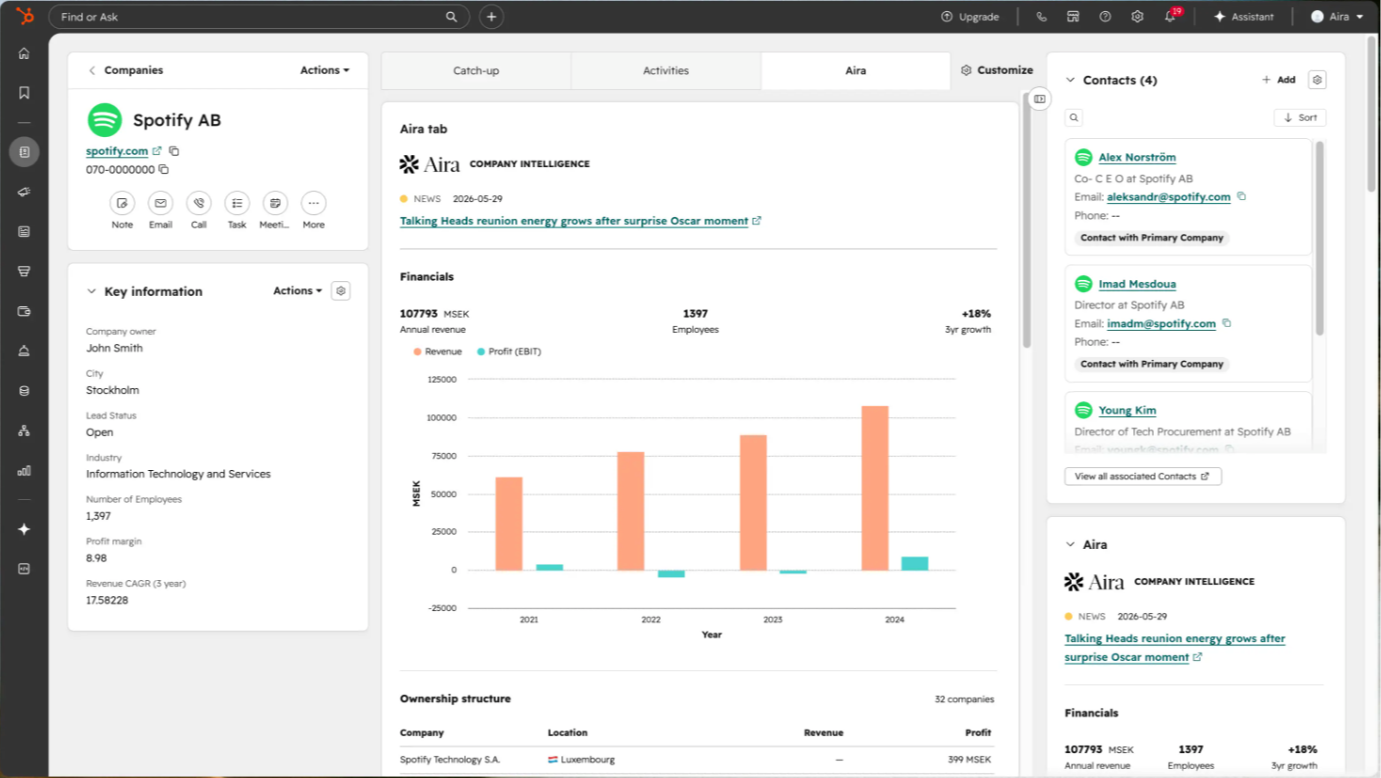The height and width of the screenshot is (778, 1381).
Task: Collapse the Key information section
Action: coord(91,292)
